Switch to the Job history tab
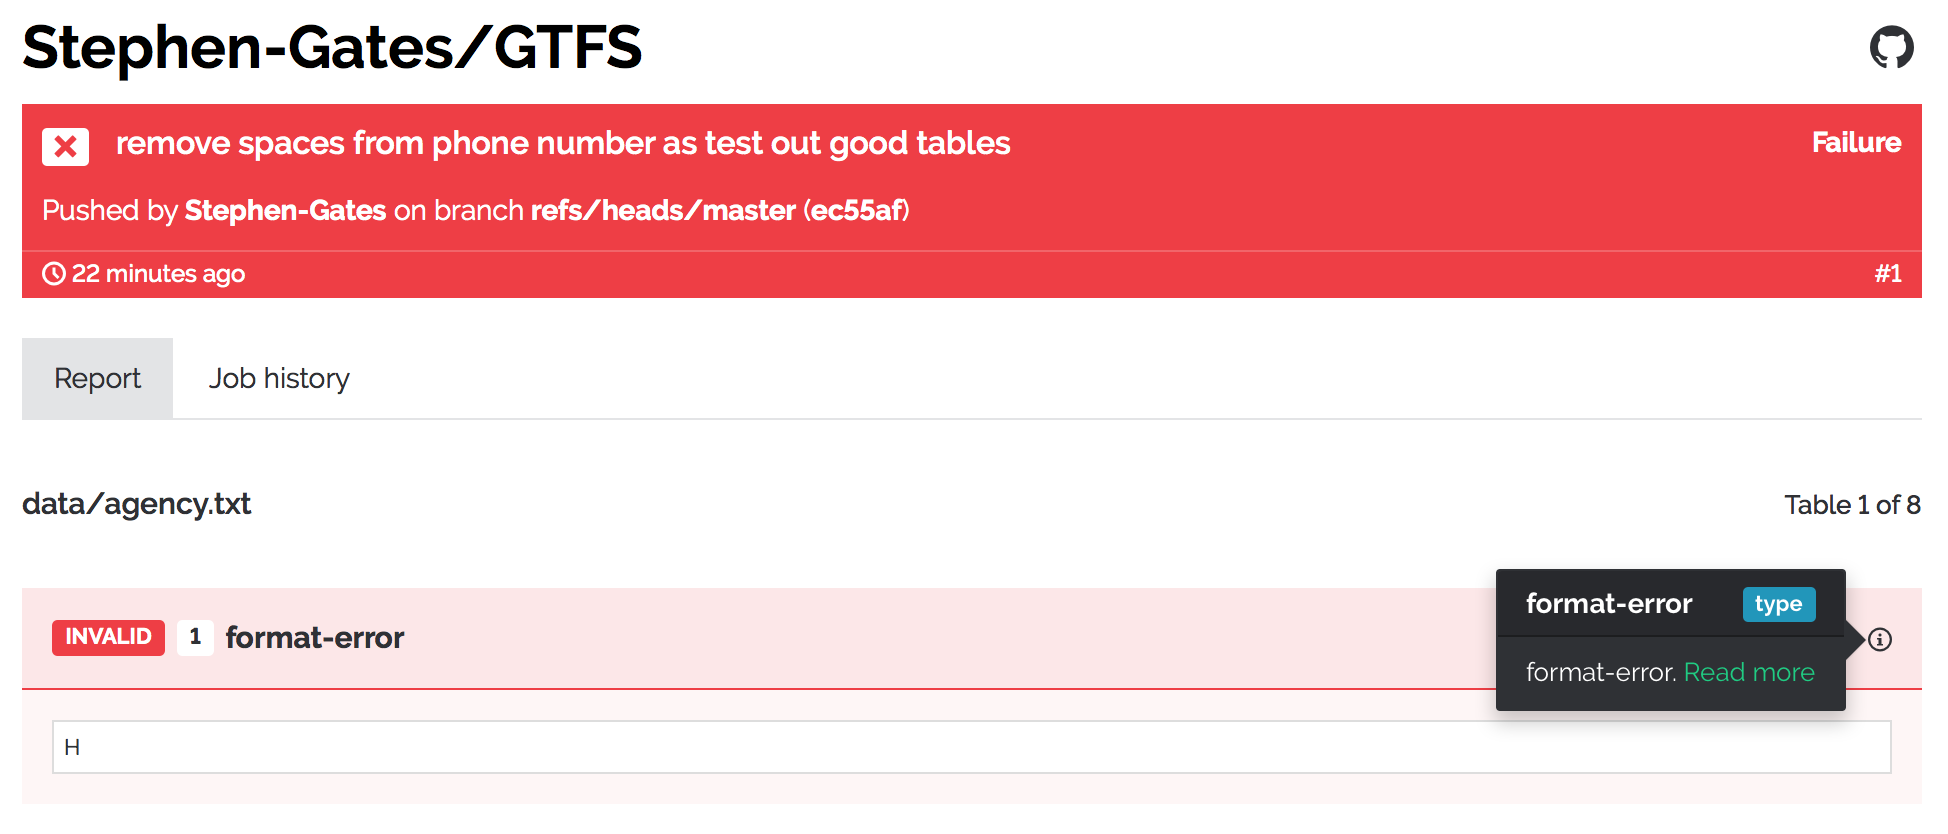Screen dimensions: 1948x834 point(279,379)
